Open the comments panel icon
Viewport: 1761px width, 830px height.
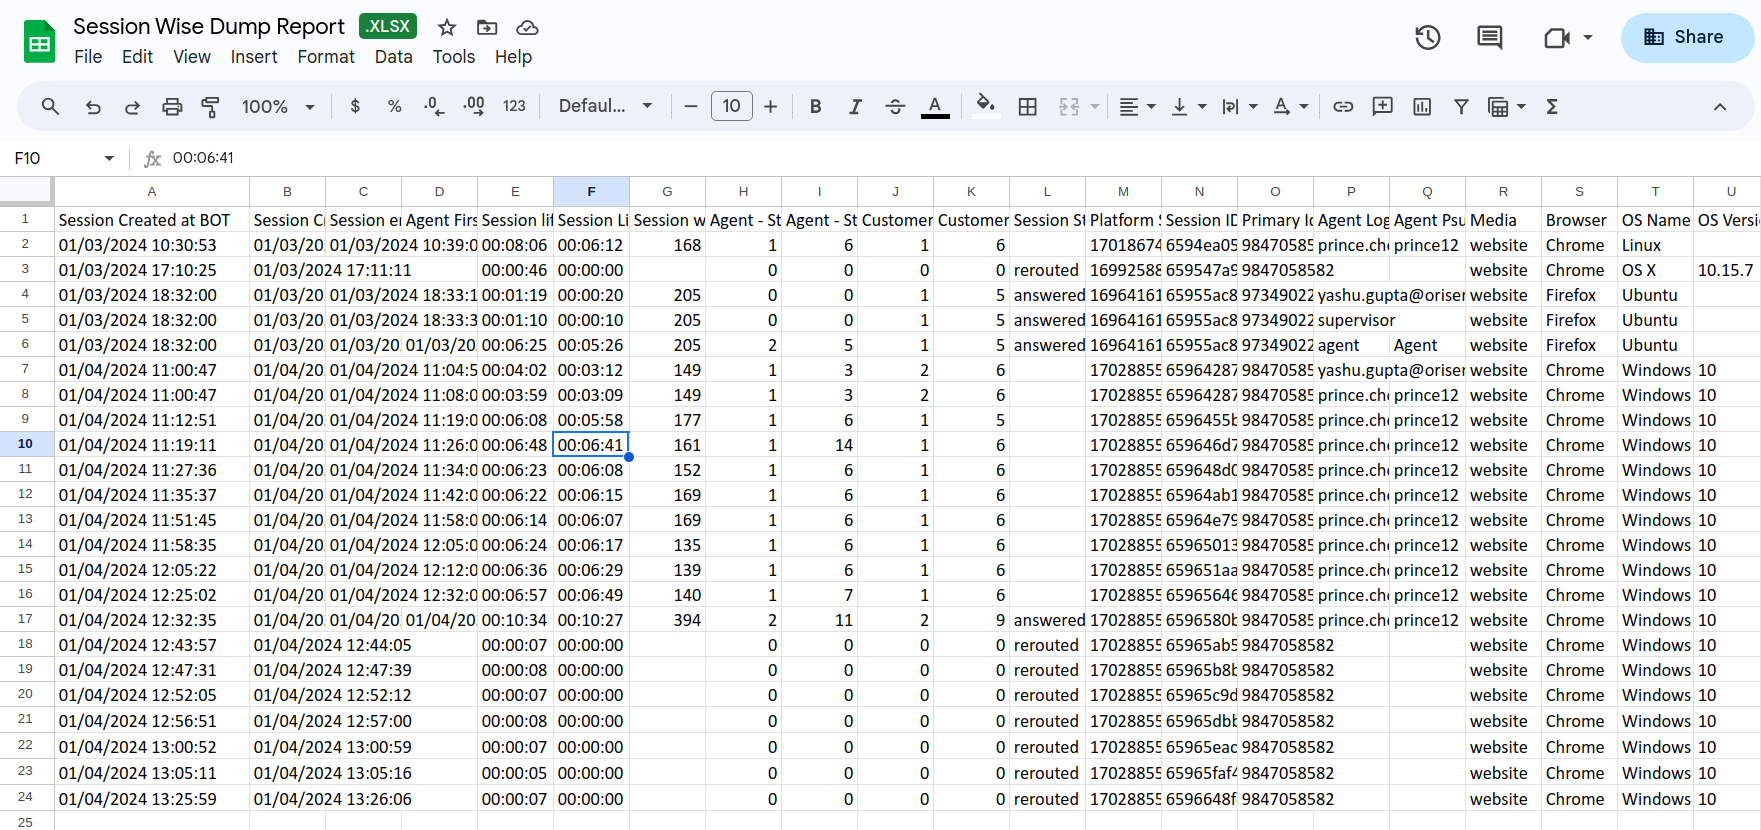[1489, 38]
